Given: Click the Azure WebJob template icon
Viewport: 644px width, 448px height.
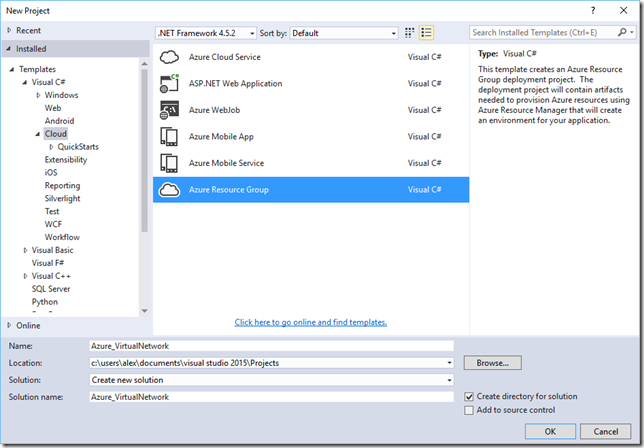Looking at the screenshot, I should pyautogui.click(x=169, y=110).
